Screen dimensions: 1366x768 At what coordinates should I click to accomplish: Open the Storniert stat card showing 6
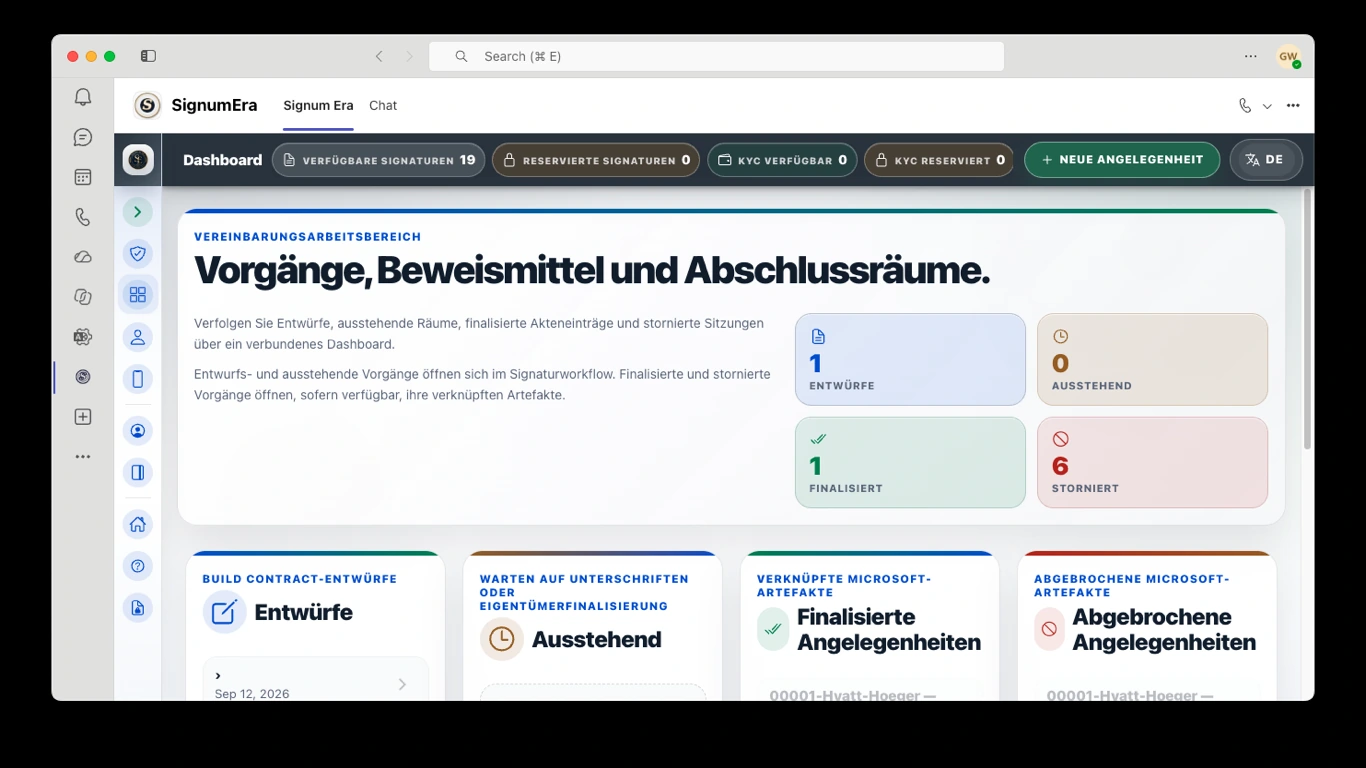point(1152,462)
